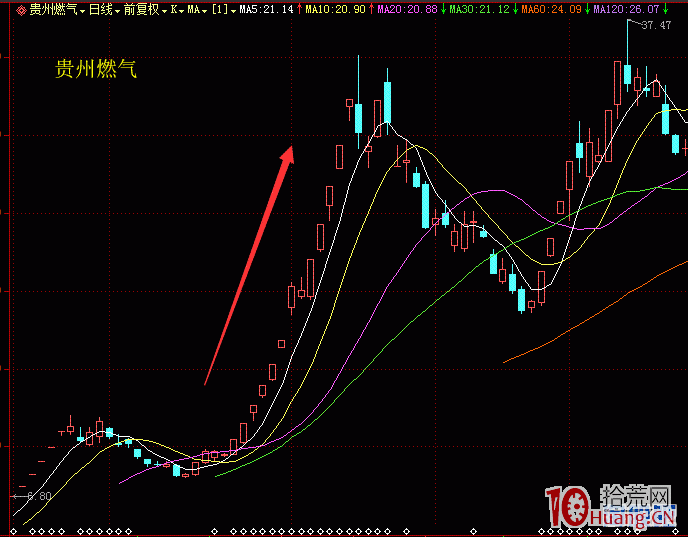Image resolution: width=688 pixels, height=537 pixels.
Task: Click the red diamond icon beside the stock name
Action: pos(21,10)
